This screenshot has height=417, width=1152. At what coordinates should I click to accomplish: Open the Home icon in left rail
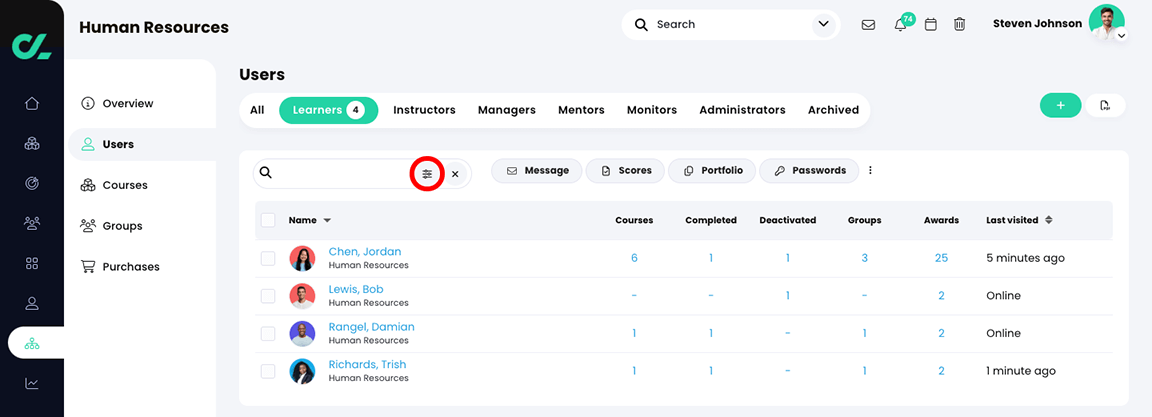[x=32, y=104]
